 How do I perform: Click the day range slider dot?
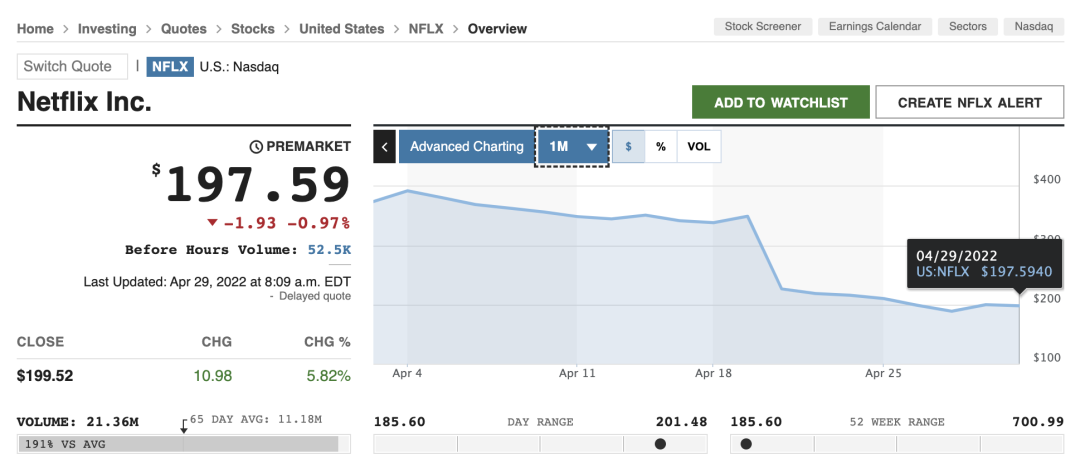click(x=660, y=444)
